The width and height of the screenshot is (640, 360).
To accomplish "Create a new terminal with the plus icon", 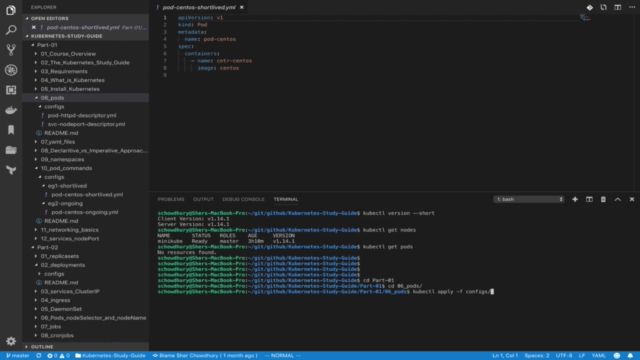I will (575, 199).
